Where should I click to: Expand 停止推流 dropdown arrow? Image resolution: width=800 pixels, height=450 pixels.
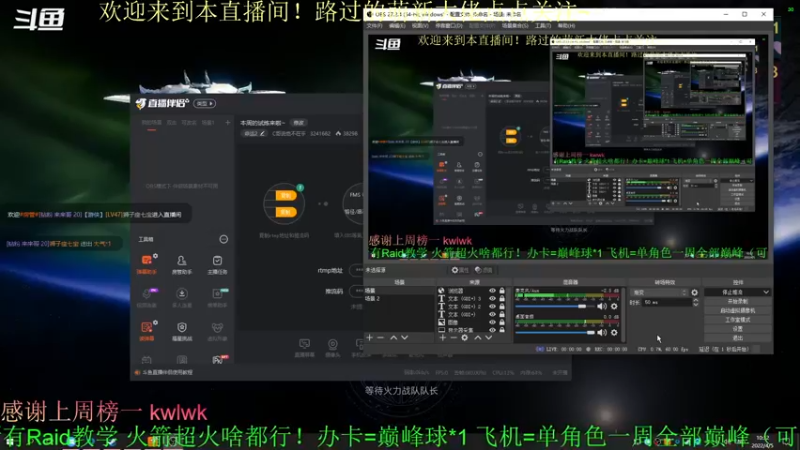coord(766,292)
